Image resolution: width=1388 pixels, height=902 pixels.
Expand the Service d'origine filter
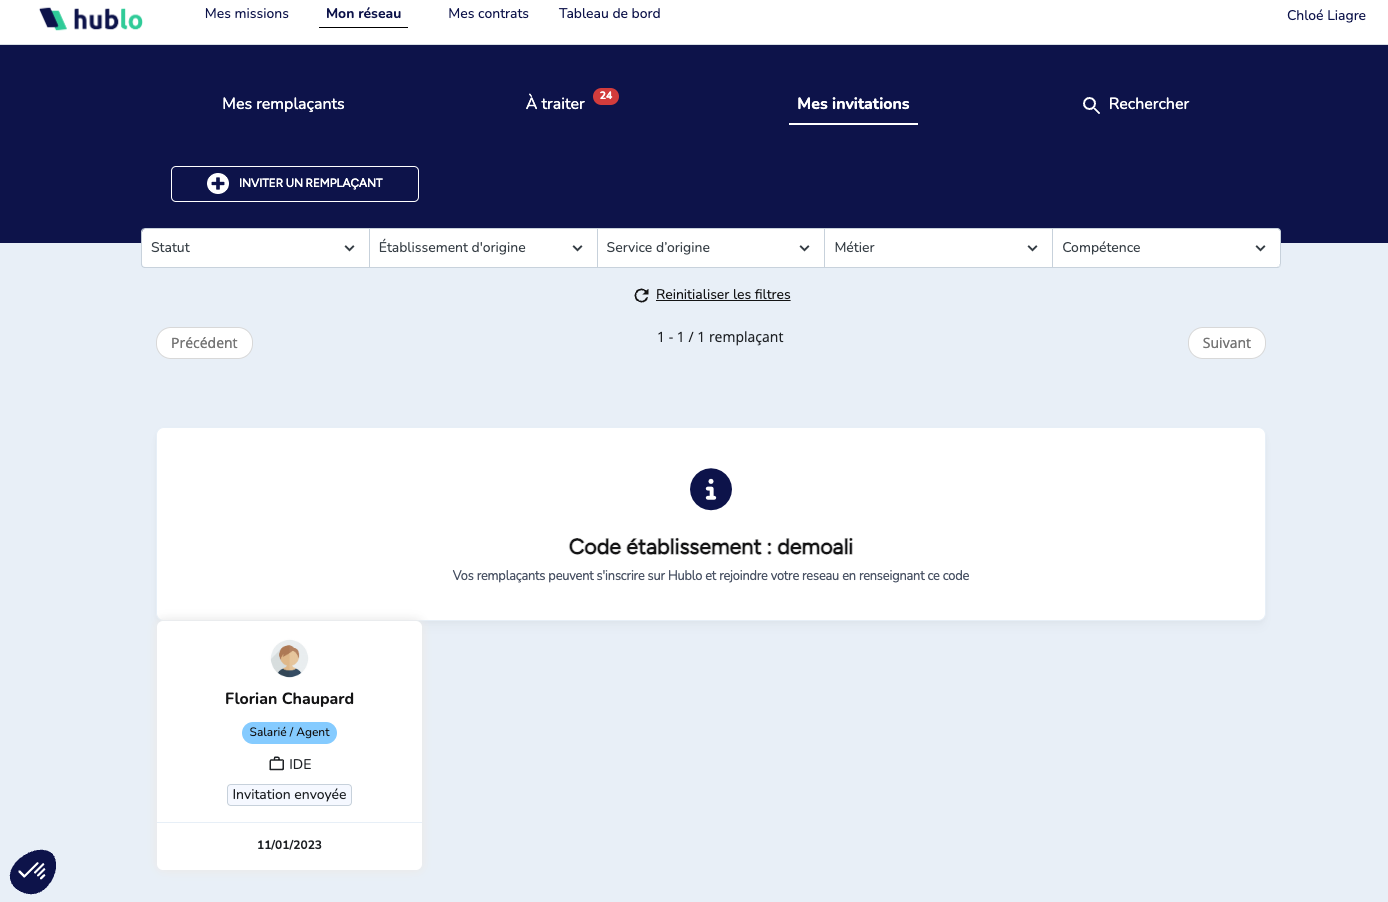[x=710, y=248]
